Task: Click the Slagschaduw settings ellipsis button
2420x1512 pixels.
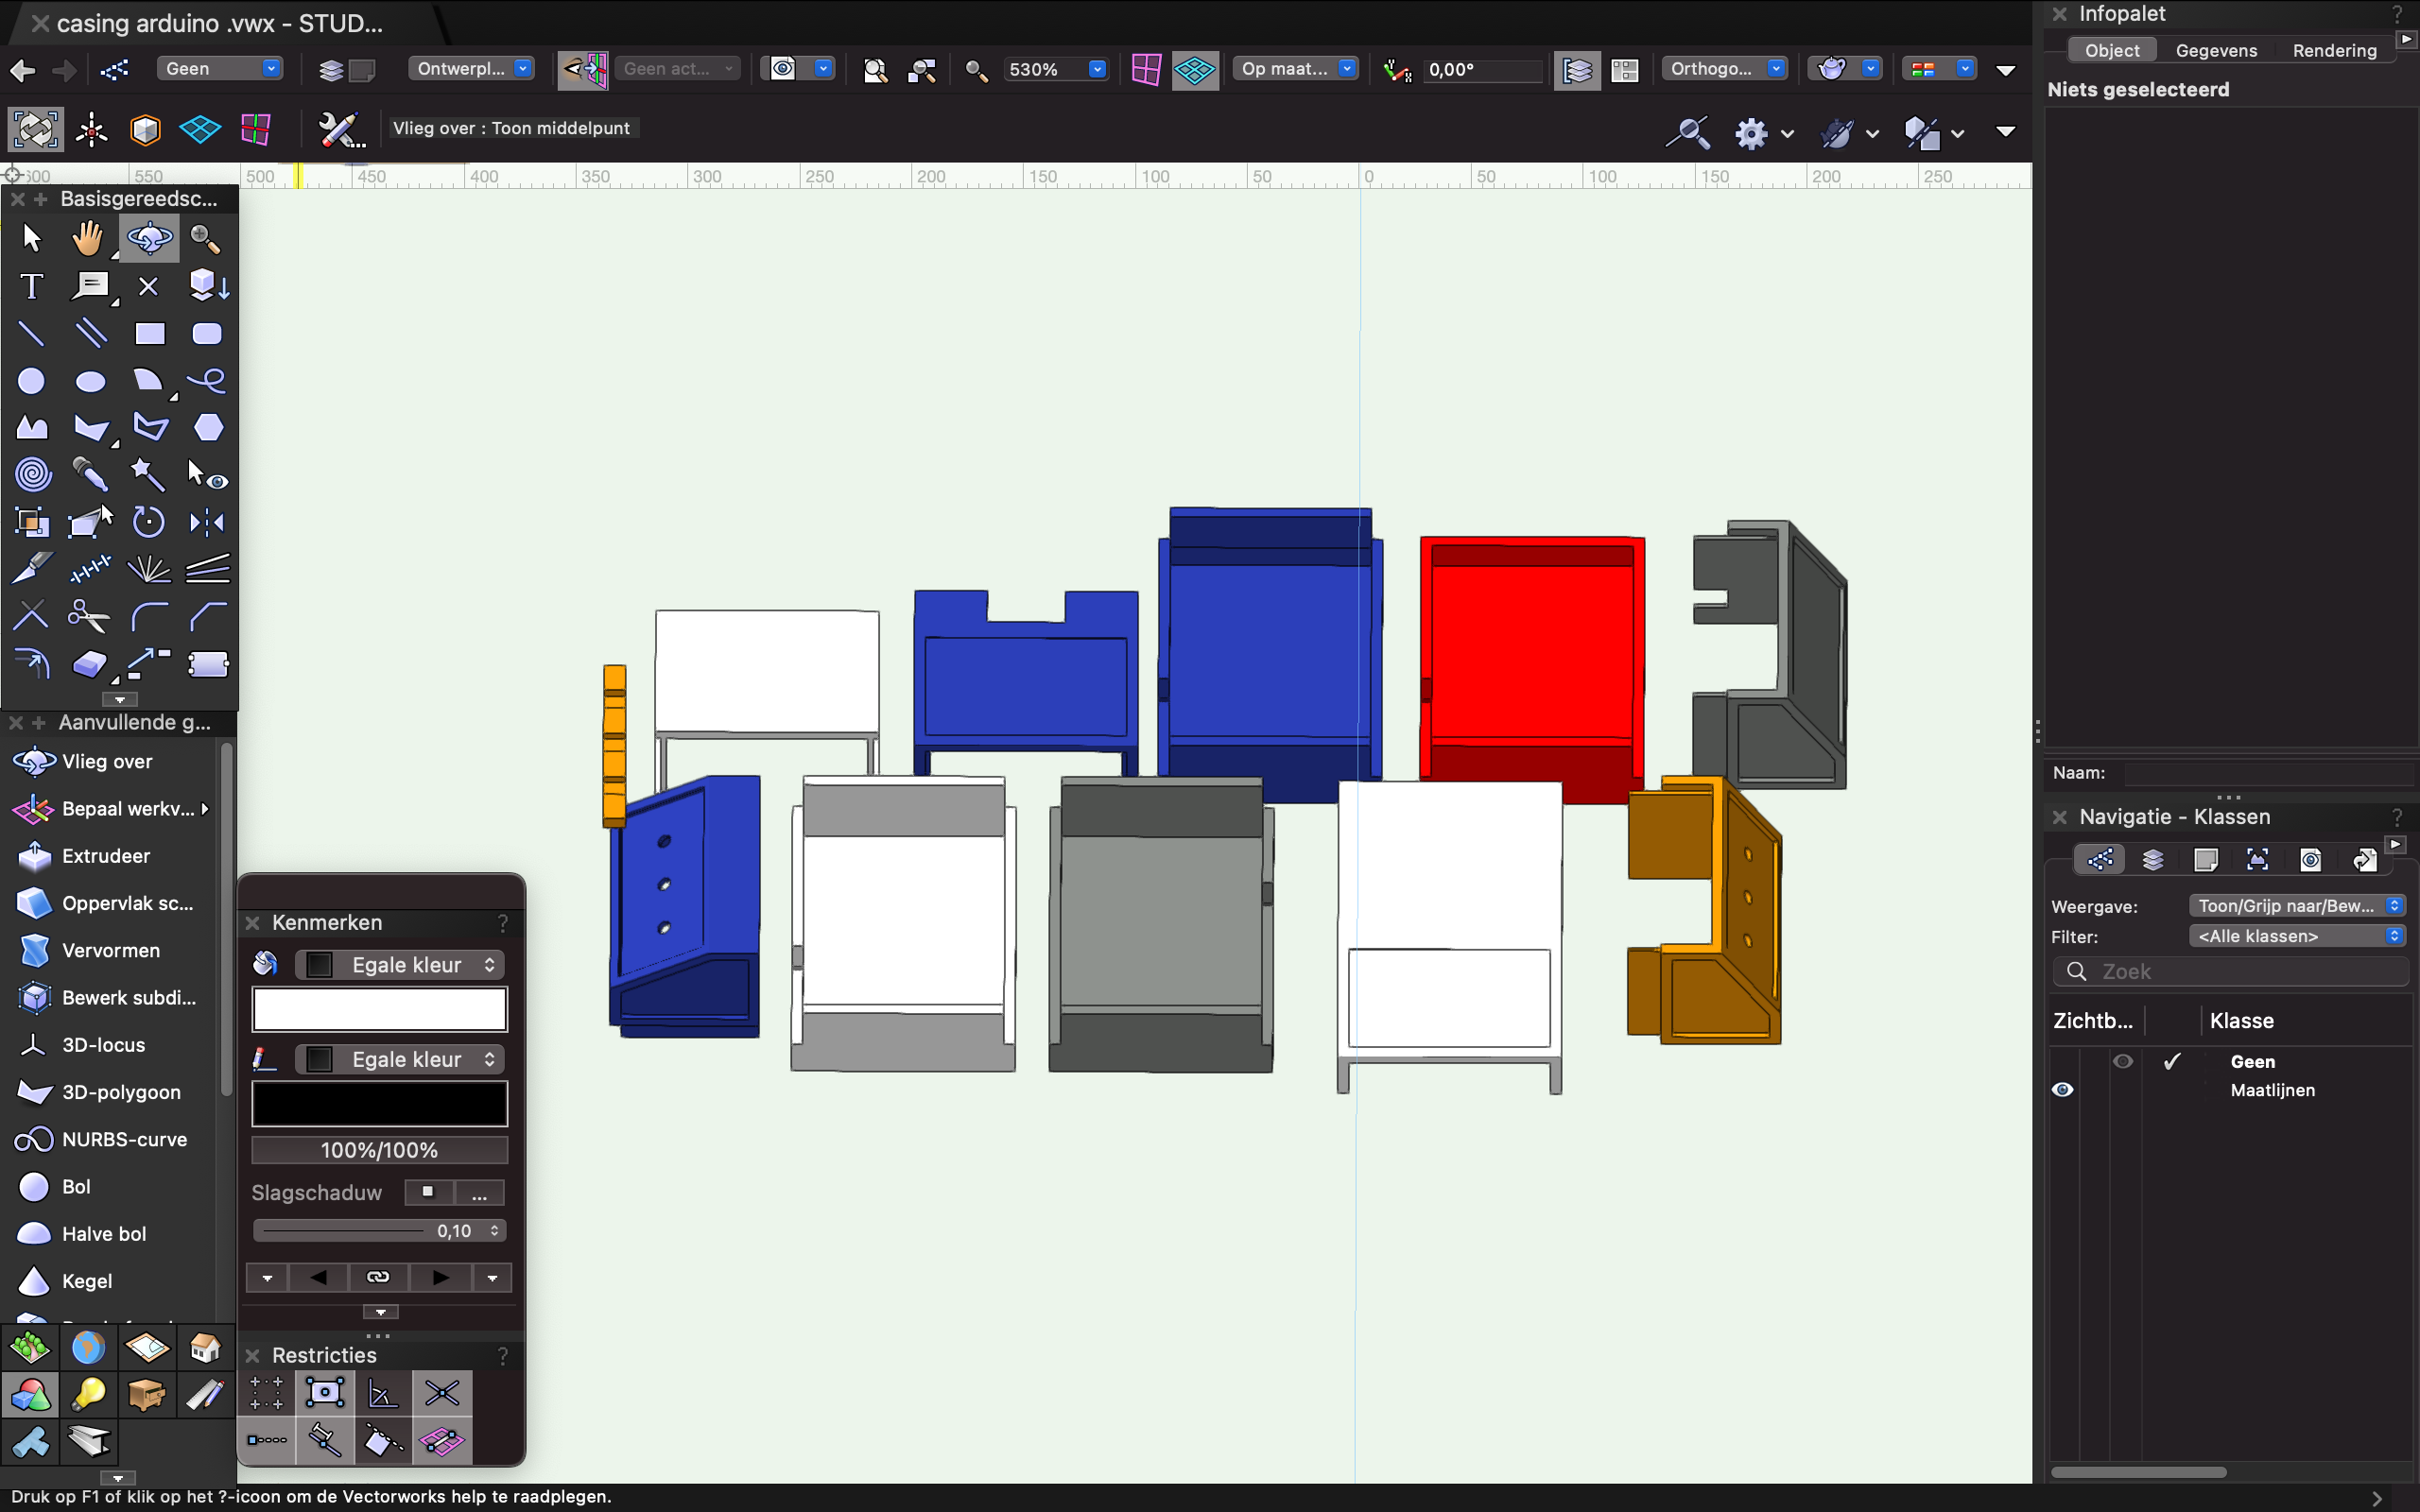Action: (480, 1194)
